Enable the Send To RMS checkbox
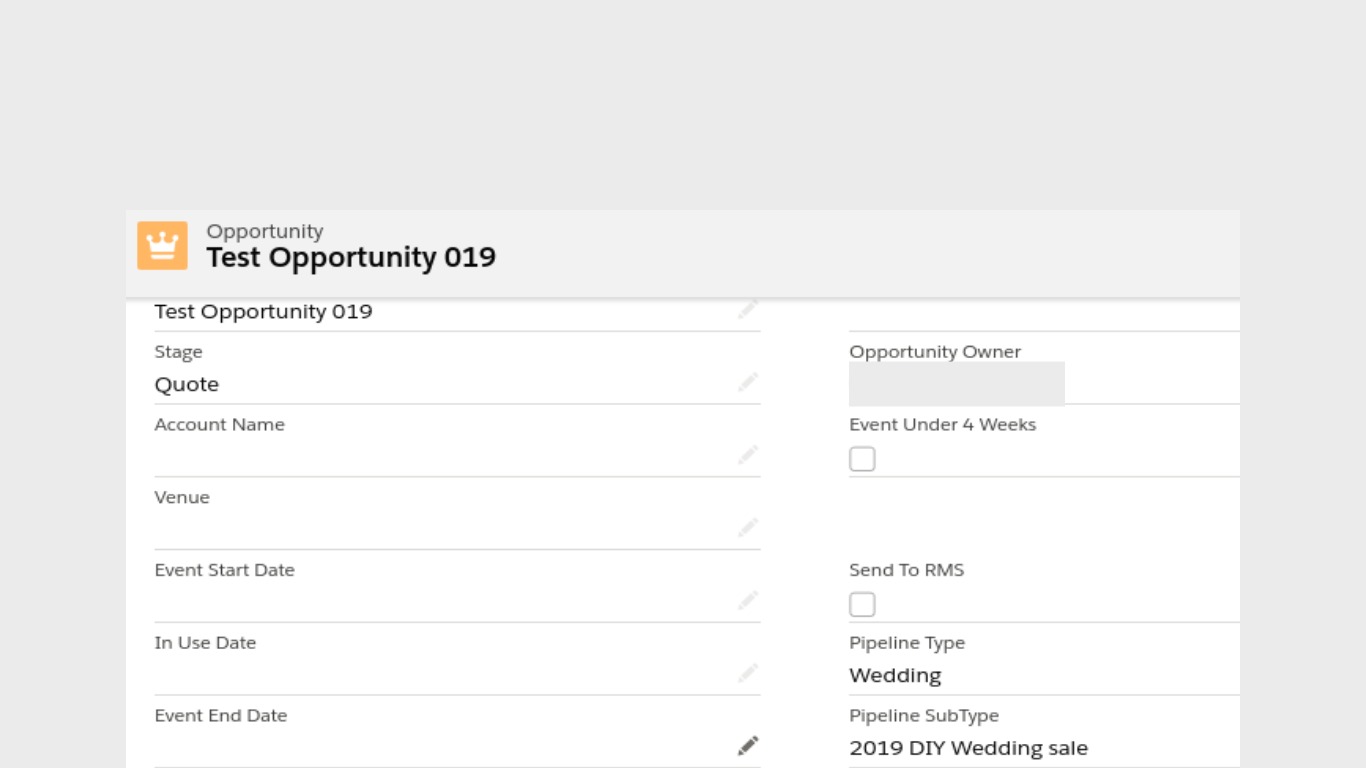This screenshot has width=1366, height=768. 862,605
